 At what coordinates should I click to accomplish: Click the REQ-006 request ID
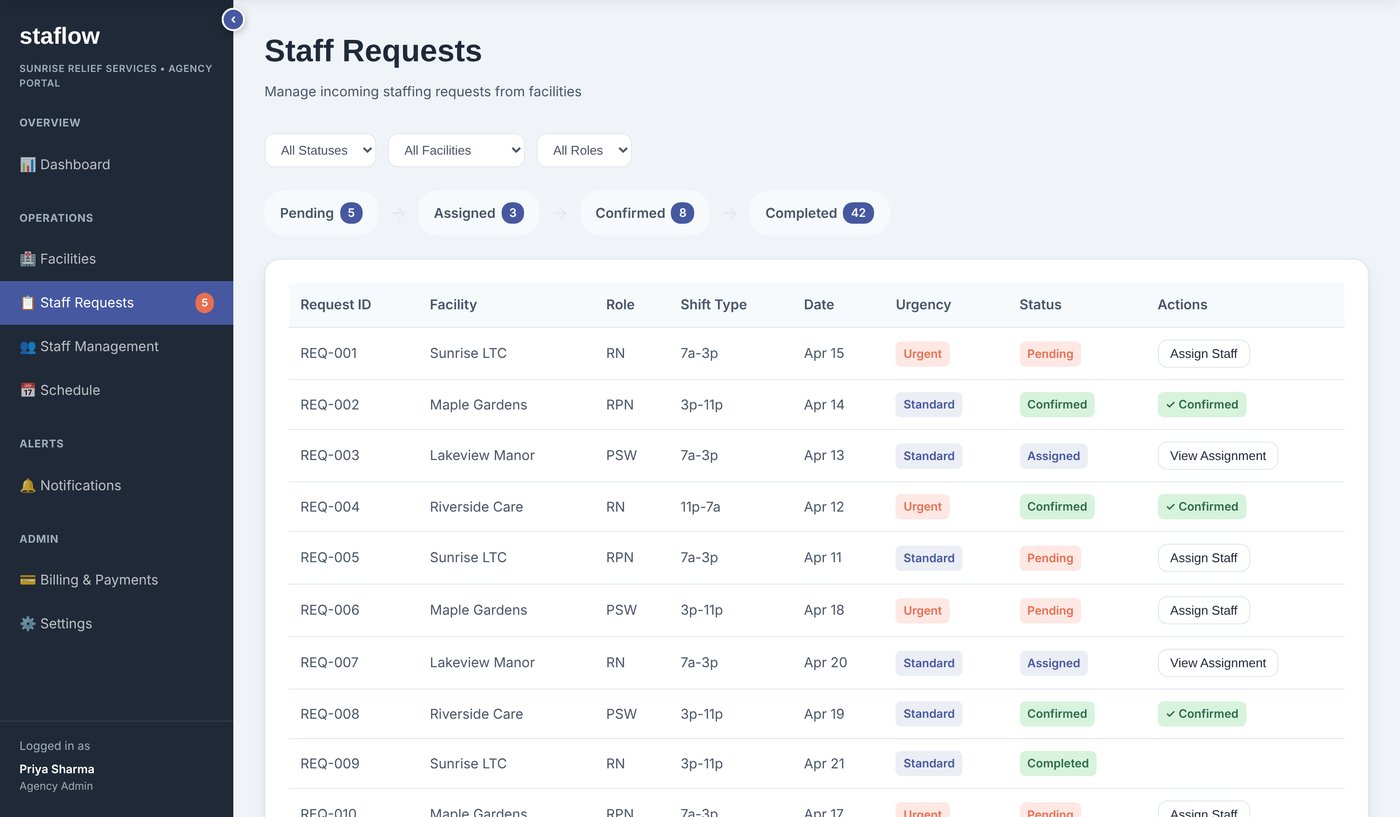329,610
